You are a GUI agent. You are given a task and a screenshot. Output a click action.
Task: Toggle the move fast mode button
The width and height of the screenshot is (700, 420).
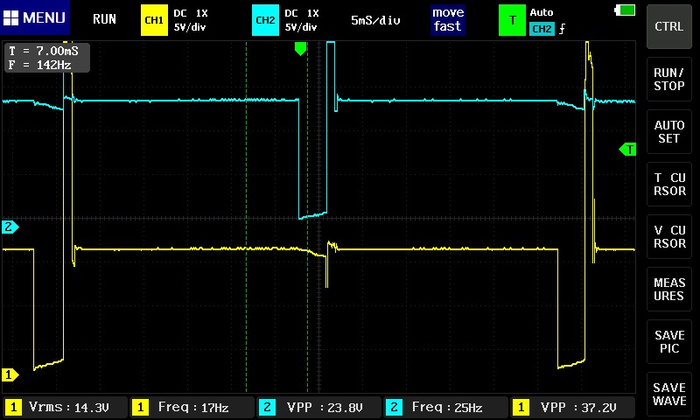point(448,19)
